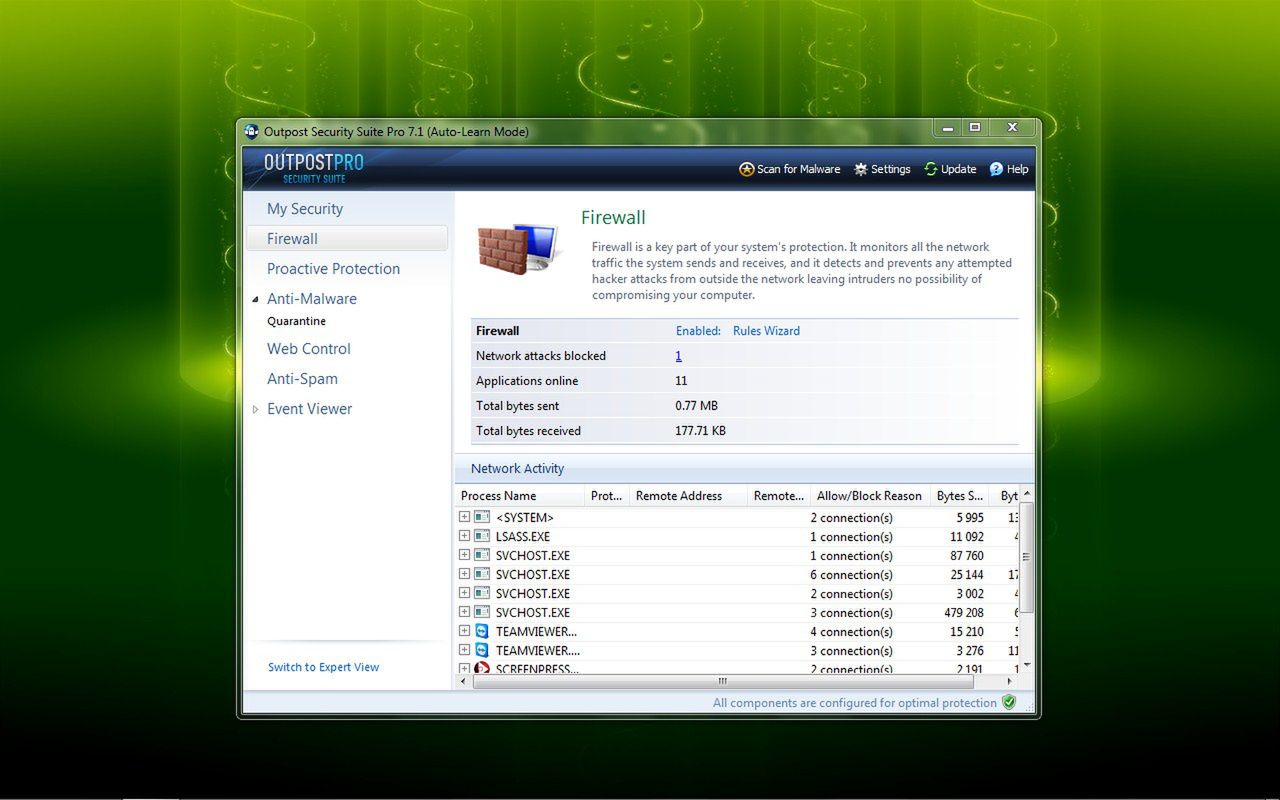This screenshot has height=800, width=1280.
Task: Expand SVCHOST.EXE row with 6 connections
Action: coord(464,574)
